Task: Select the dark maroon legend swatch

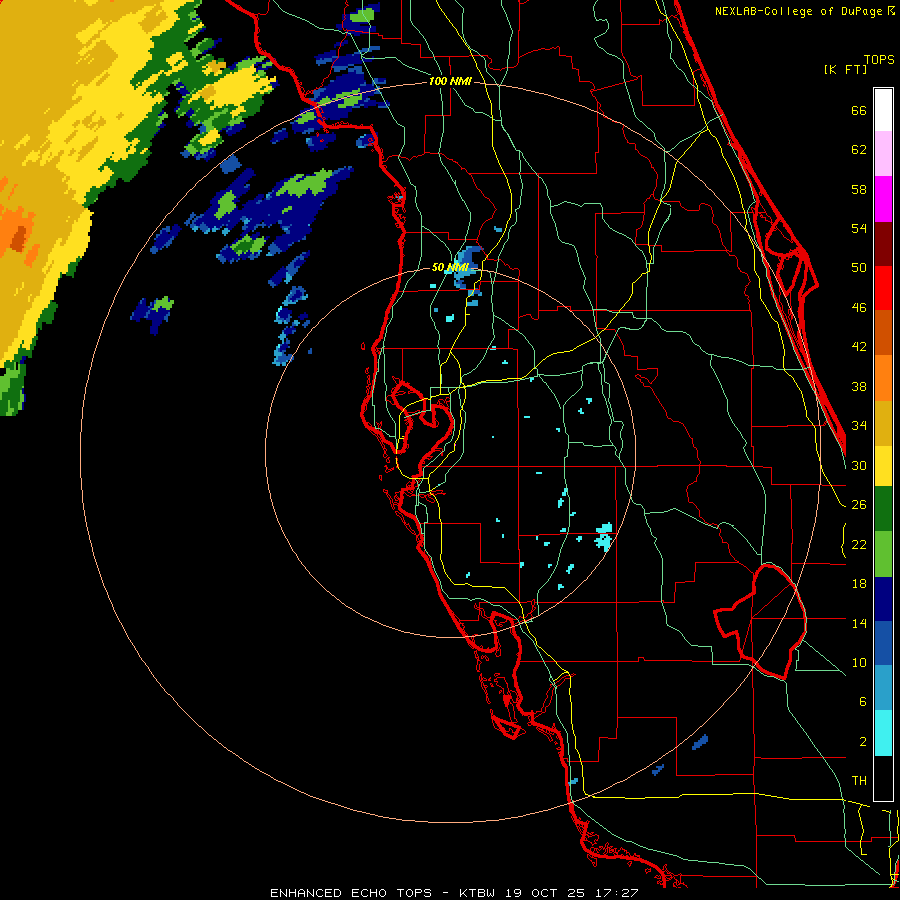Action: point(883,244)
